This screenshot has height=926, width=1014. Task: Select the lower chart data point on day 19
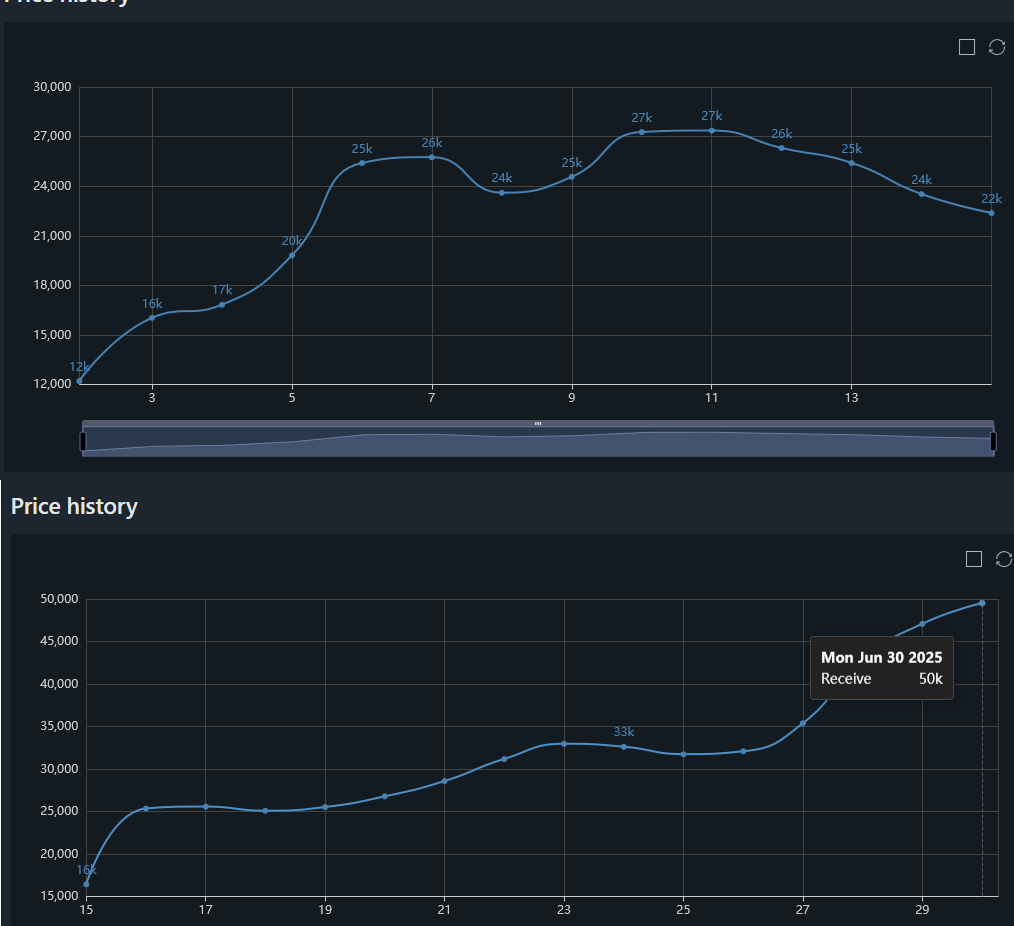tap(325, 807)
